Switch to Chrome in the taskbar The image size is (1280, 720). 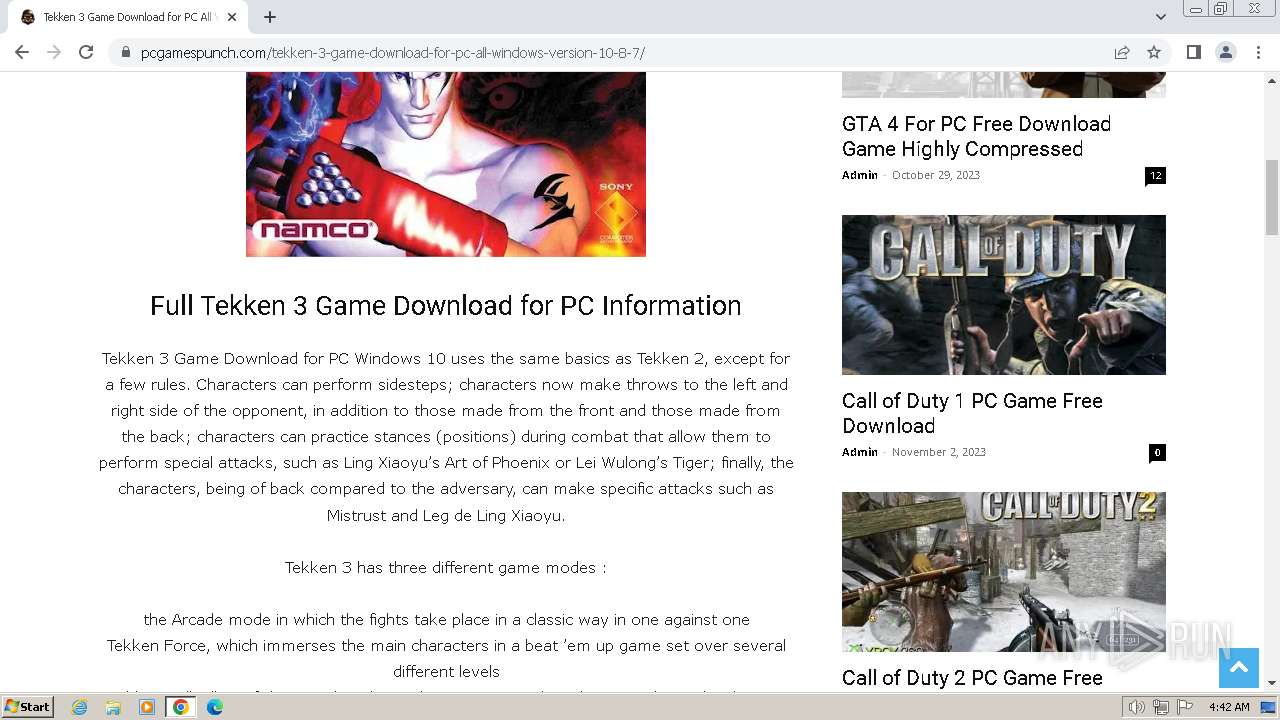click(181, 707)
